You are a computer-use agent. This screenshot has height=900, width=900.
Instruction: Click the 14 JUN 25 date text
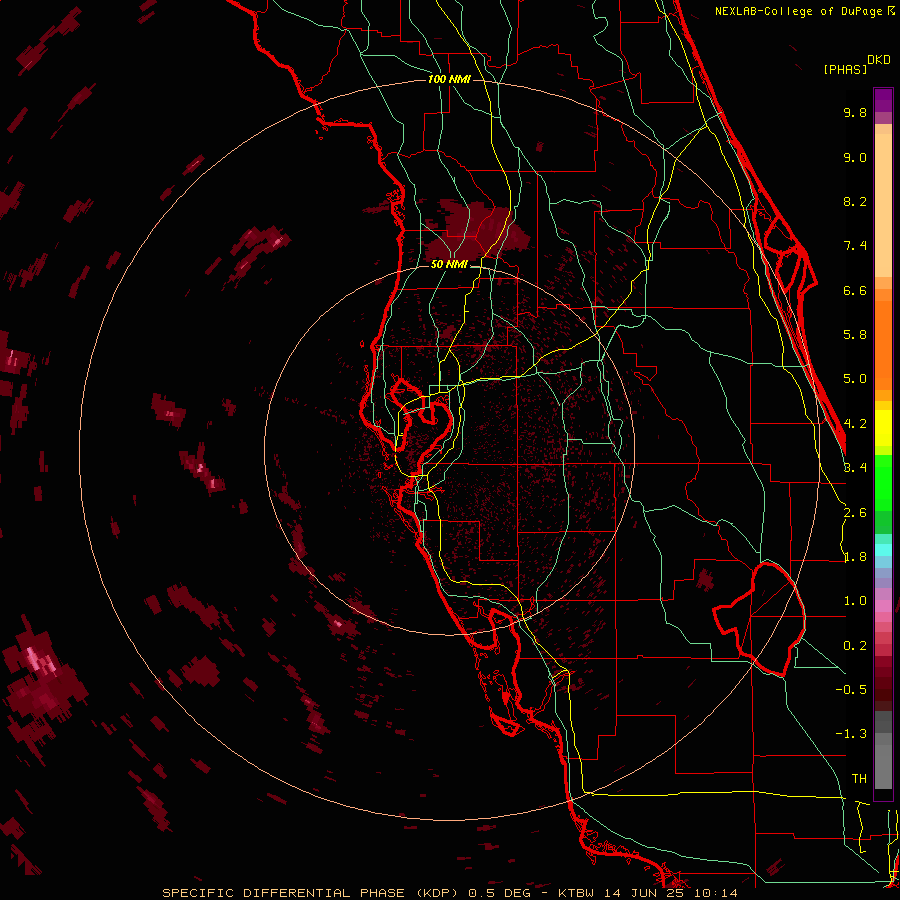click(646, 893)
